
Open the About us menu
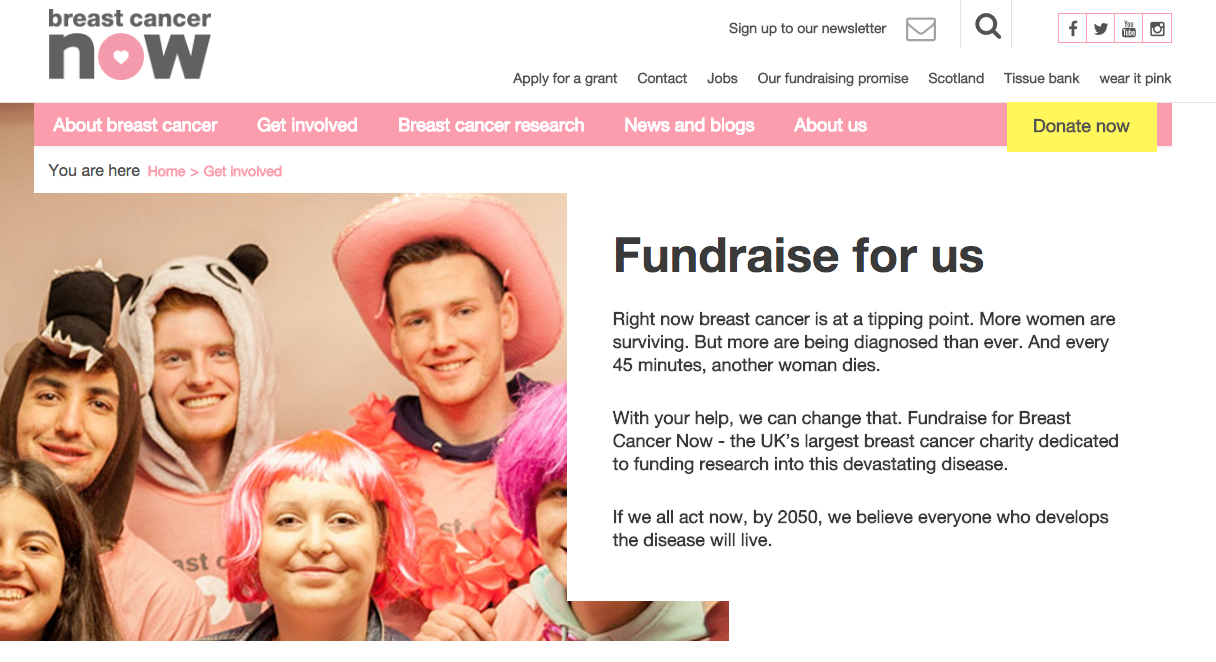pos(830,125)
